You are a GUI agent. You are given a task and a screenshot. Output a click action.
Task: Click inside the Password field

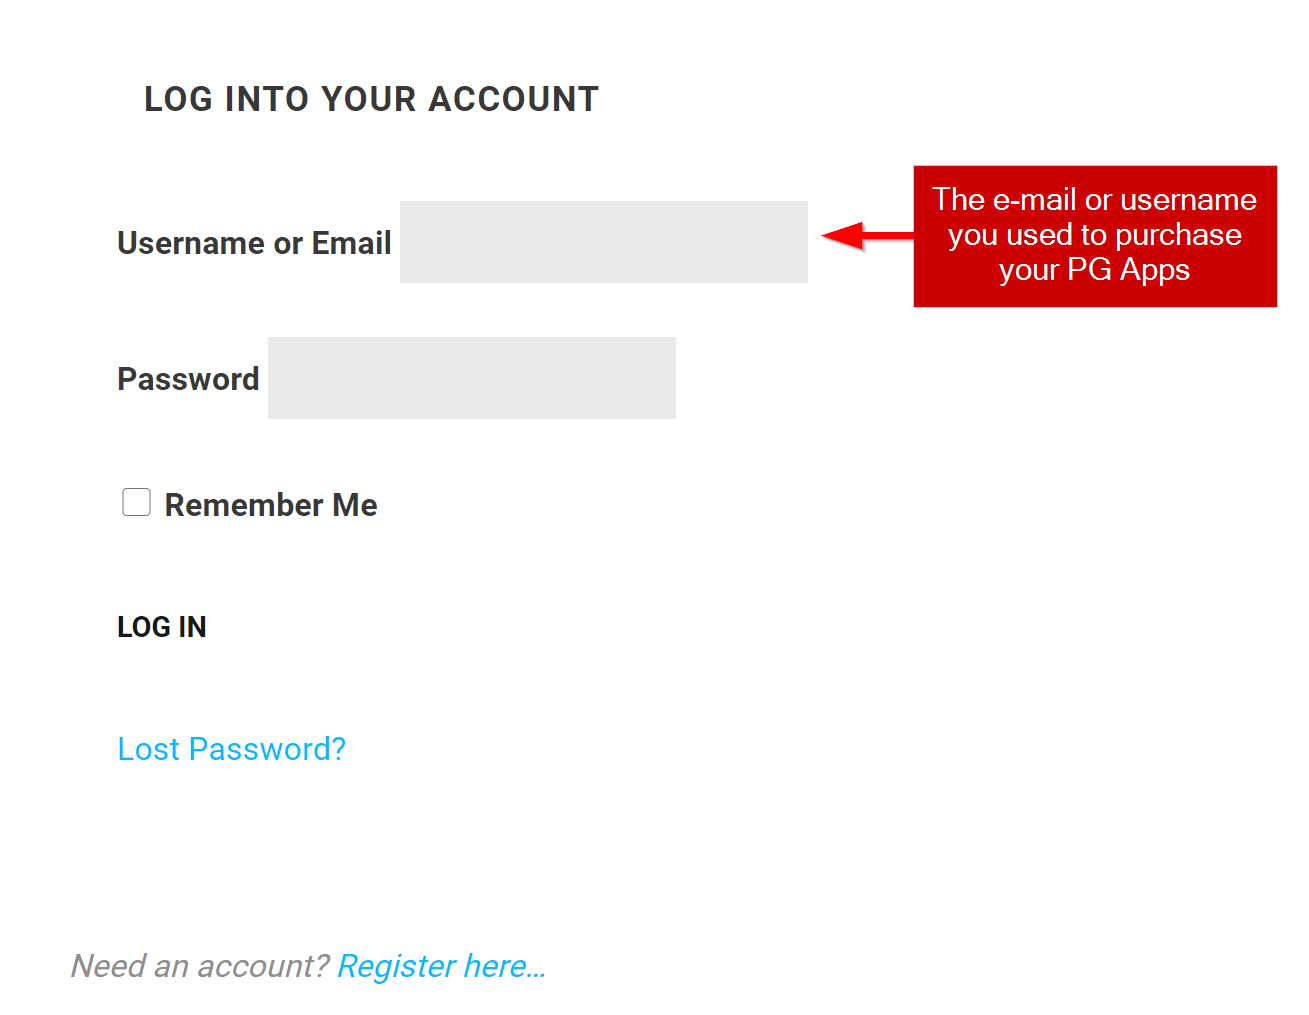(x=471, y=378)
